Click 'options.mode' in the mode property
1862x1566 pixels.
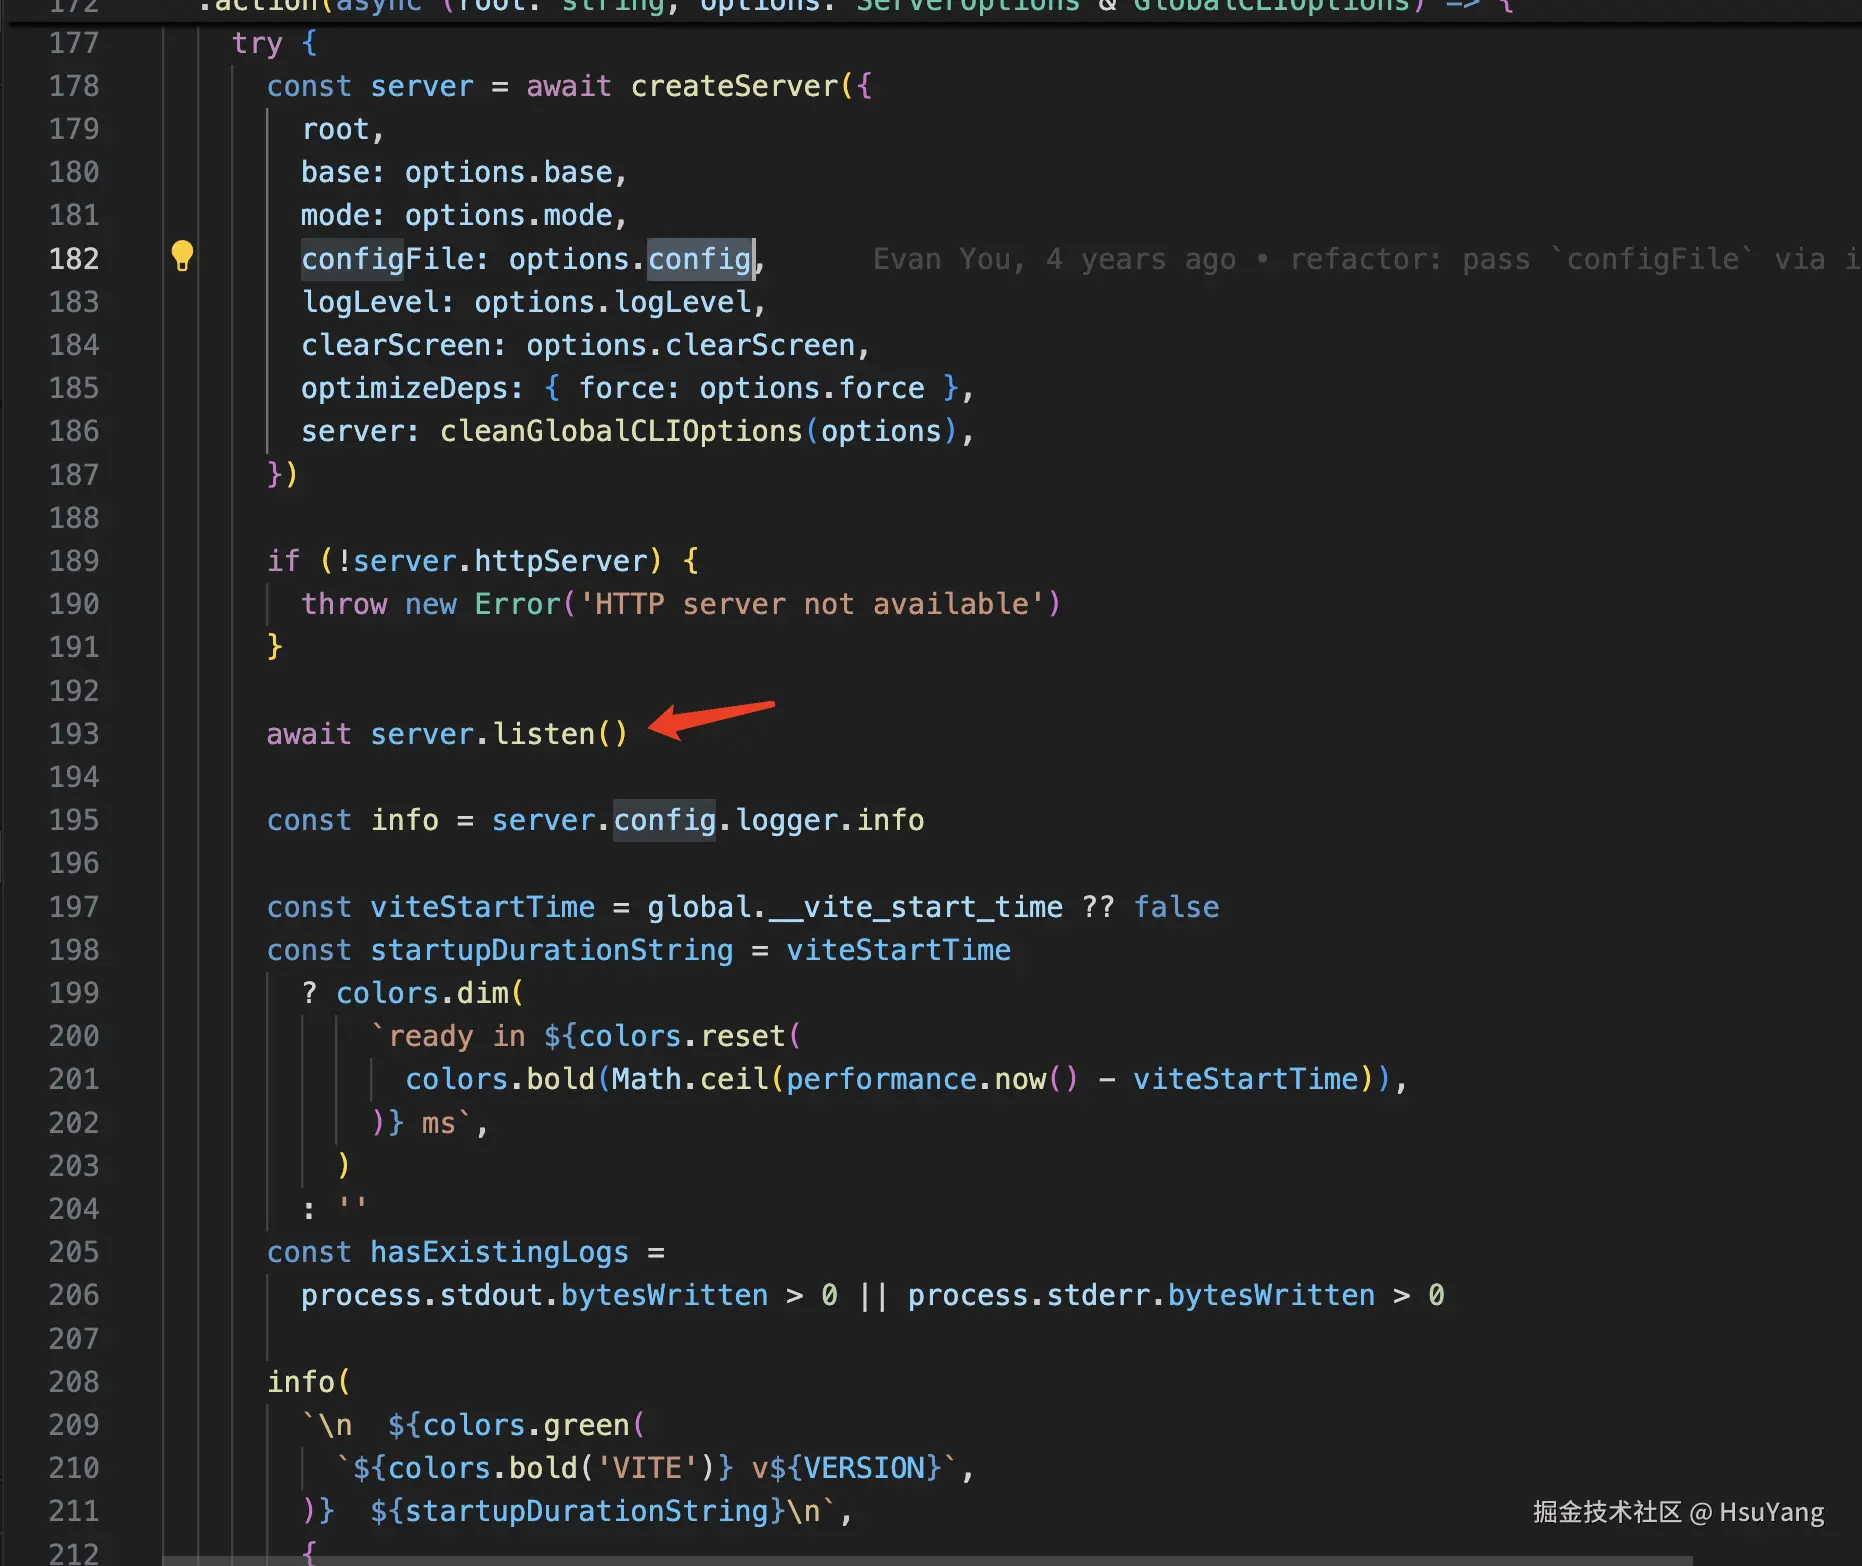[508, 215]
